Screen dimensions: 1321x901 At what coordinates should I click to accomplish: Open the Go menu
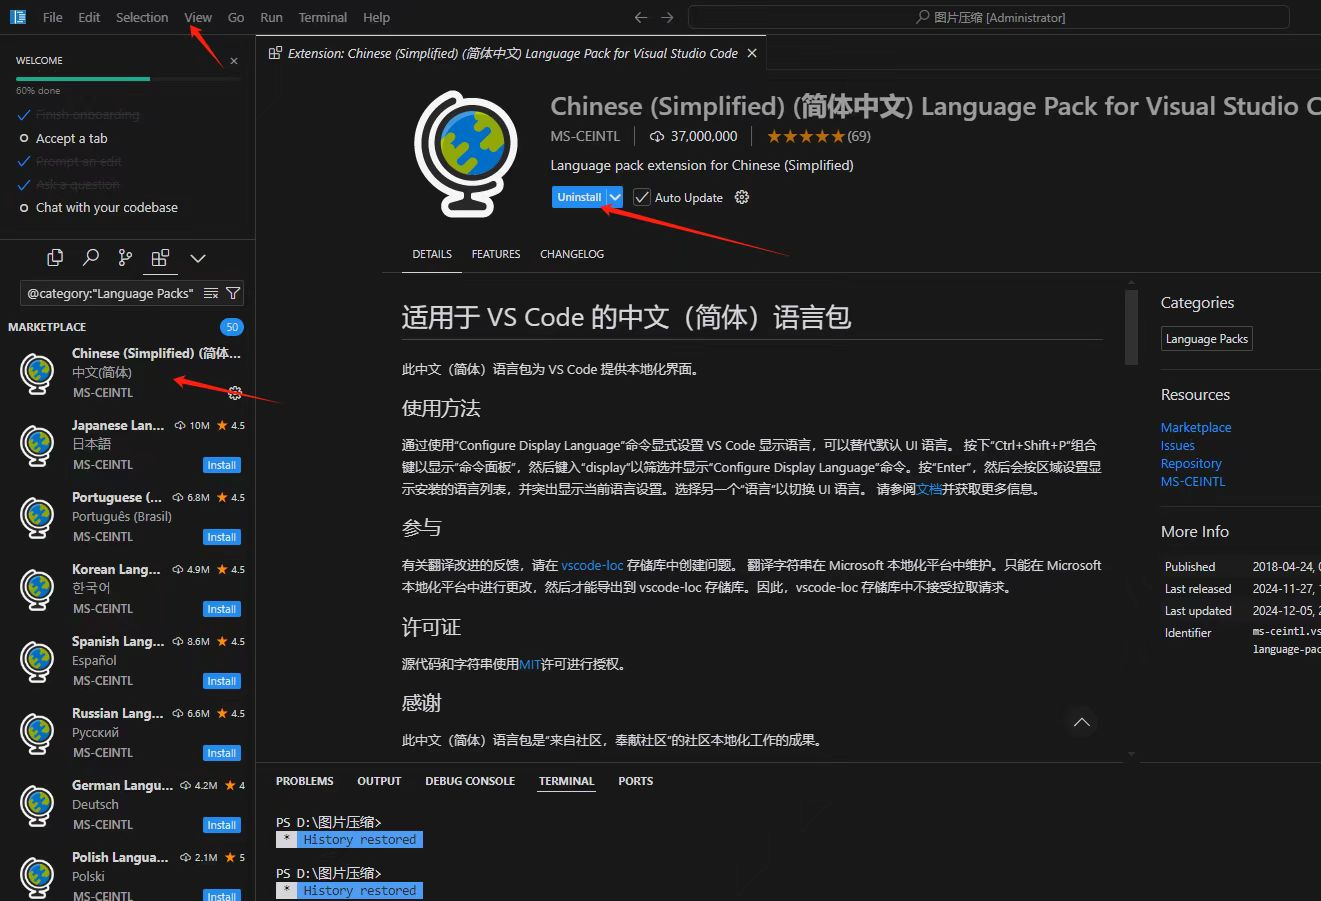(x=236, y=17)
